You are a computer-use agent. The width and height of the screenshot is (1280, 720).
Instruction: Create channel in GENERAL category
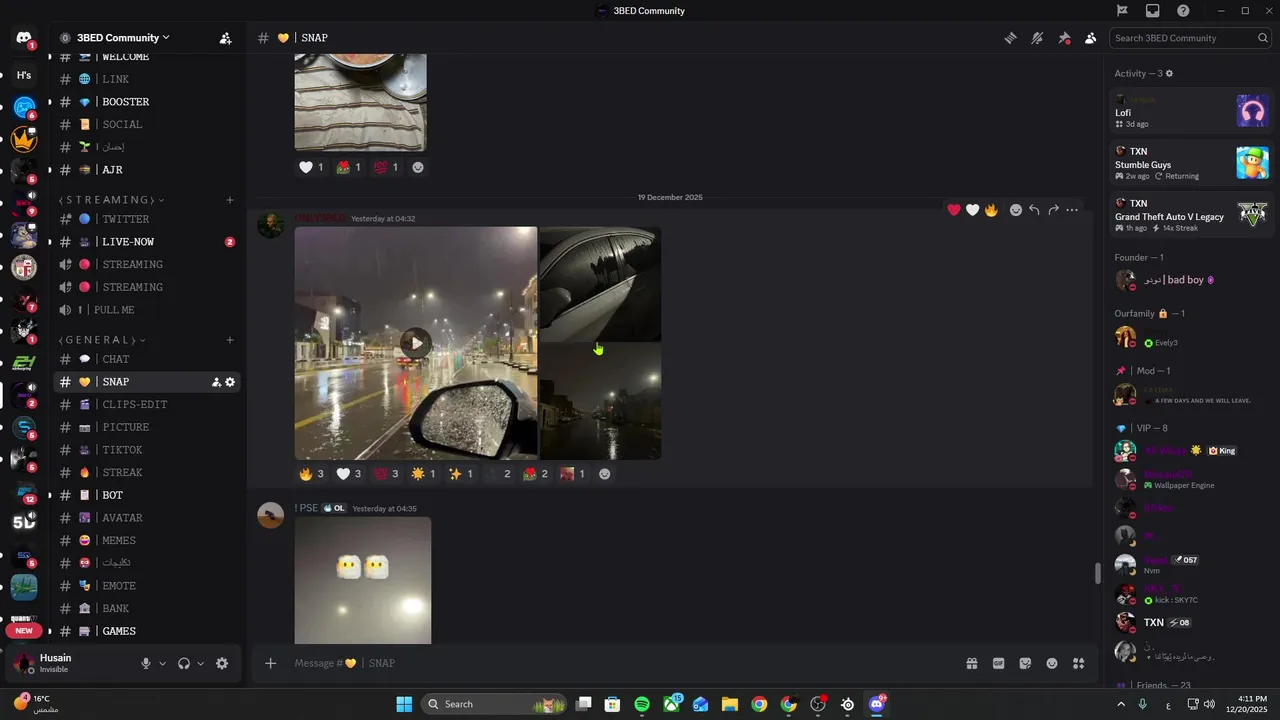(230, 340)
